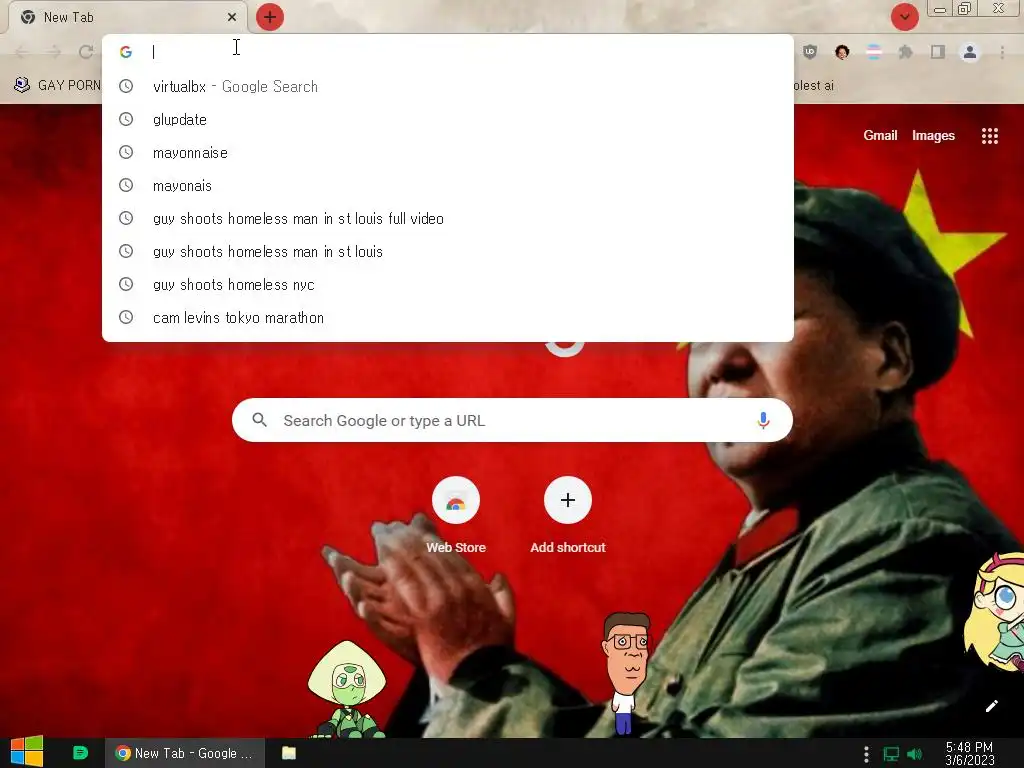Open the Chrome three-dot menu
1024x768 pixels.
(x=1002, y=52)
